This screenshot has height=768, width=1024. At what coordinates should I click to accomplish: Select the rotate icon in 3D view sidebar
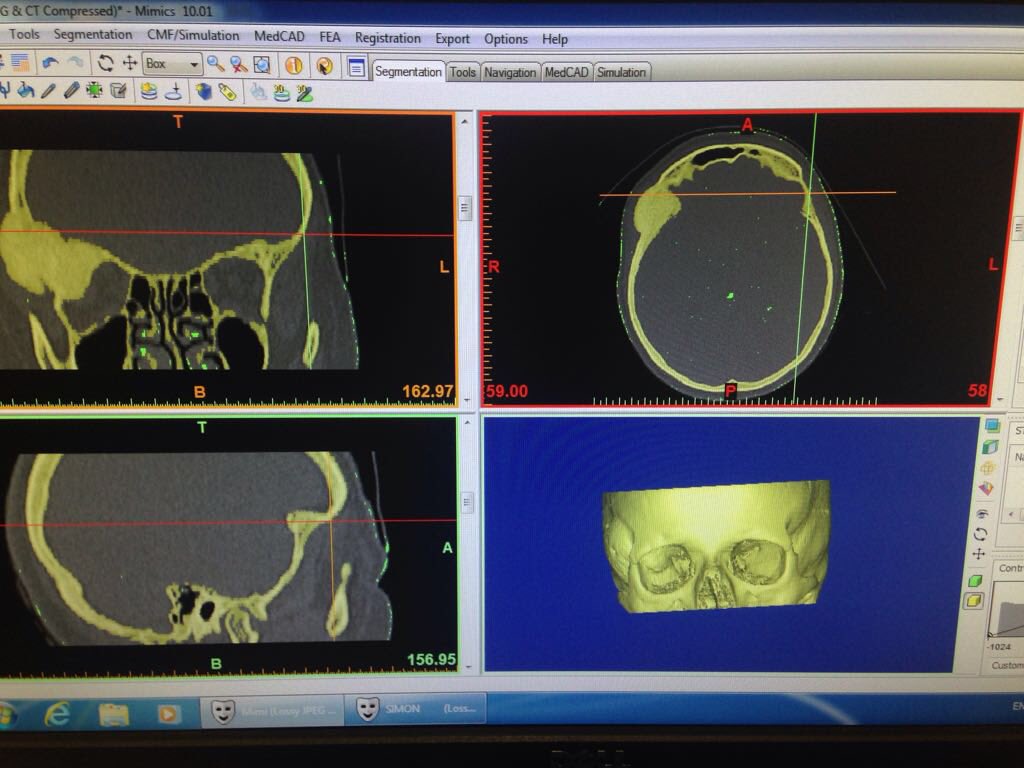(x=980, y=534)
